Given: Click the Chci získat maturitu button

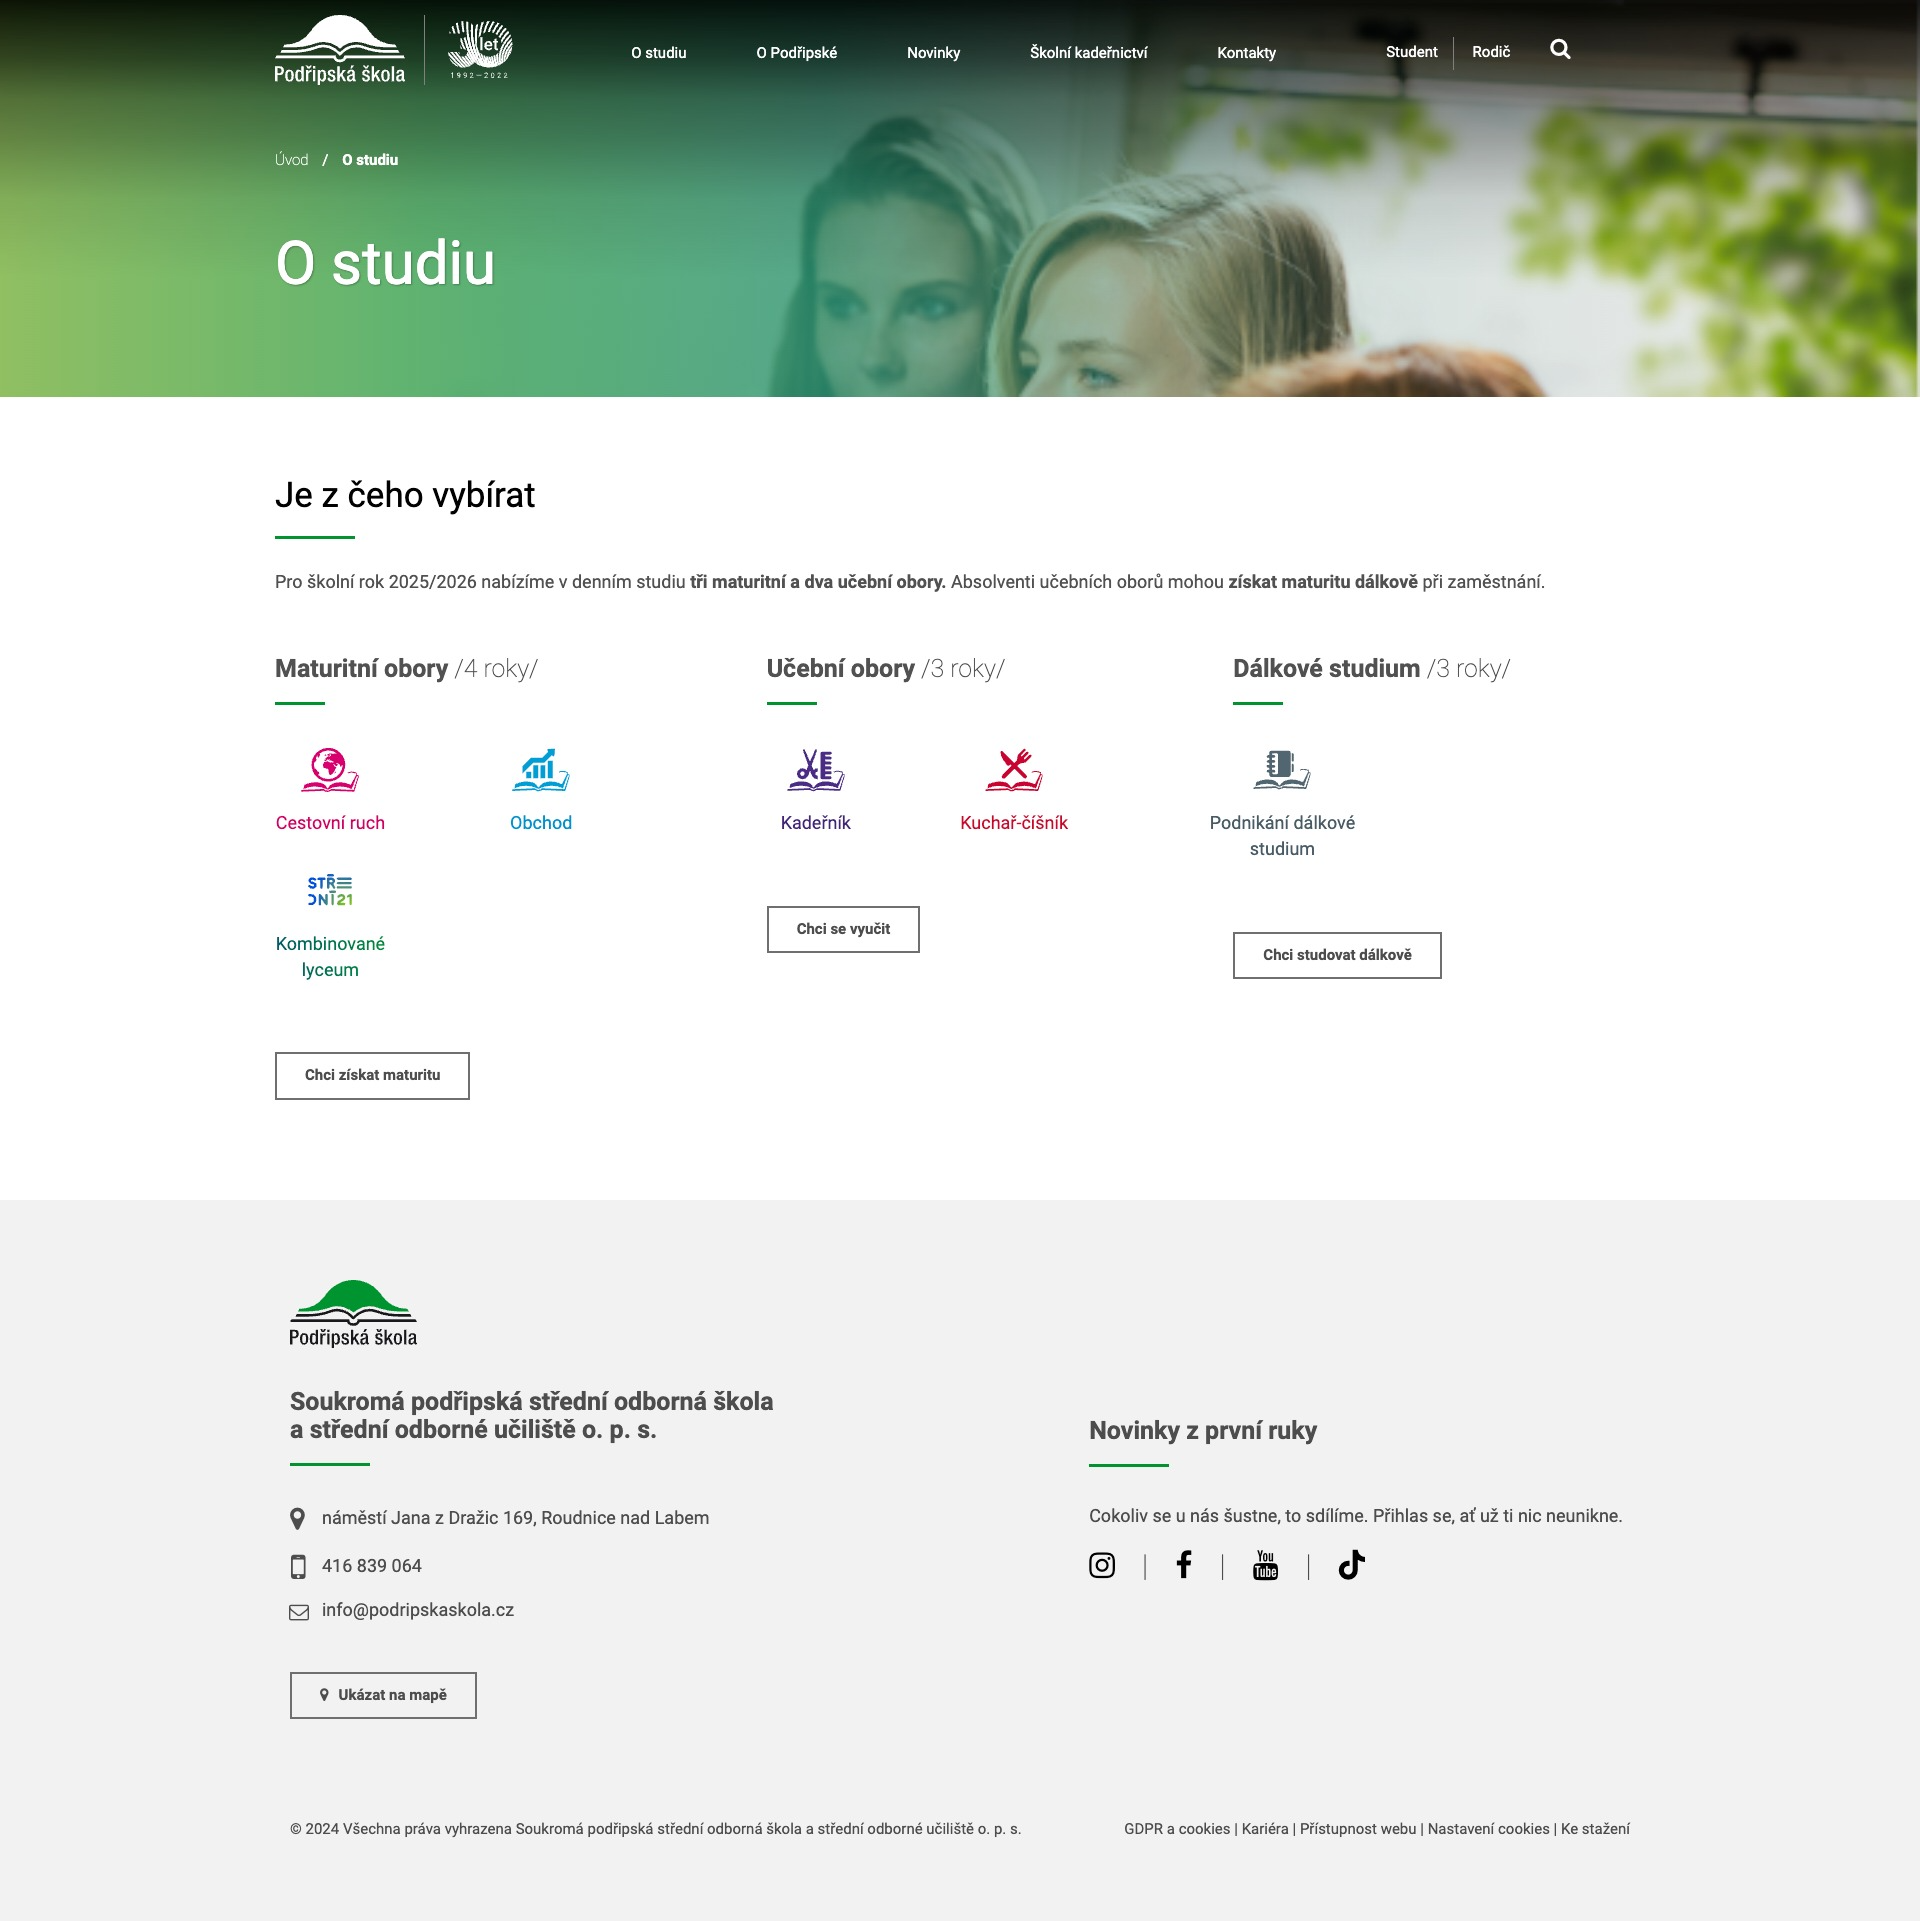Looking at the screenshot, I should pyautogui.click(x=372, y=1076).
